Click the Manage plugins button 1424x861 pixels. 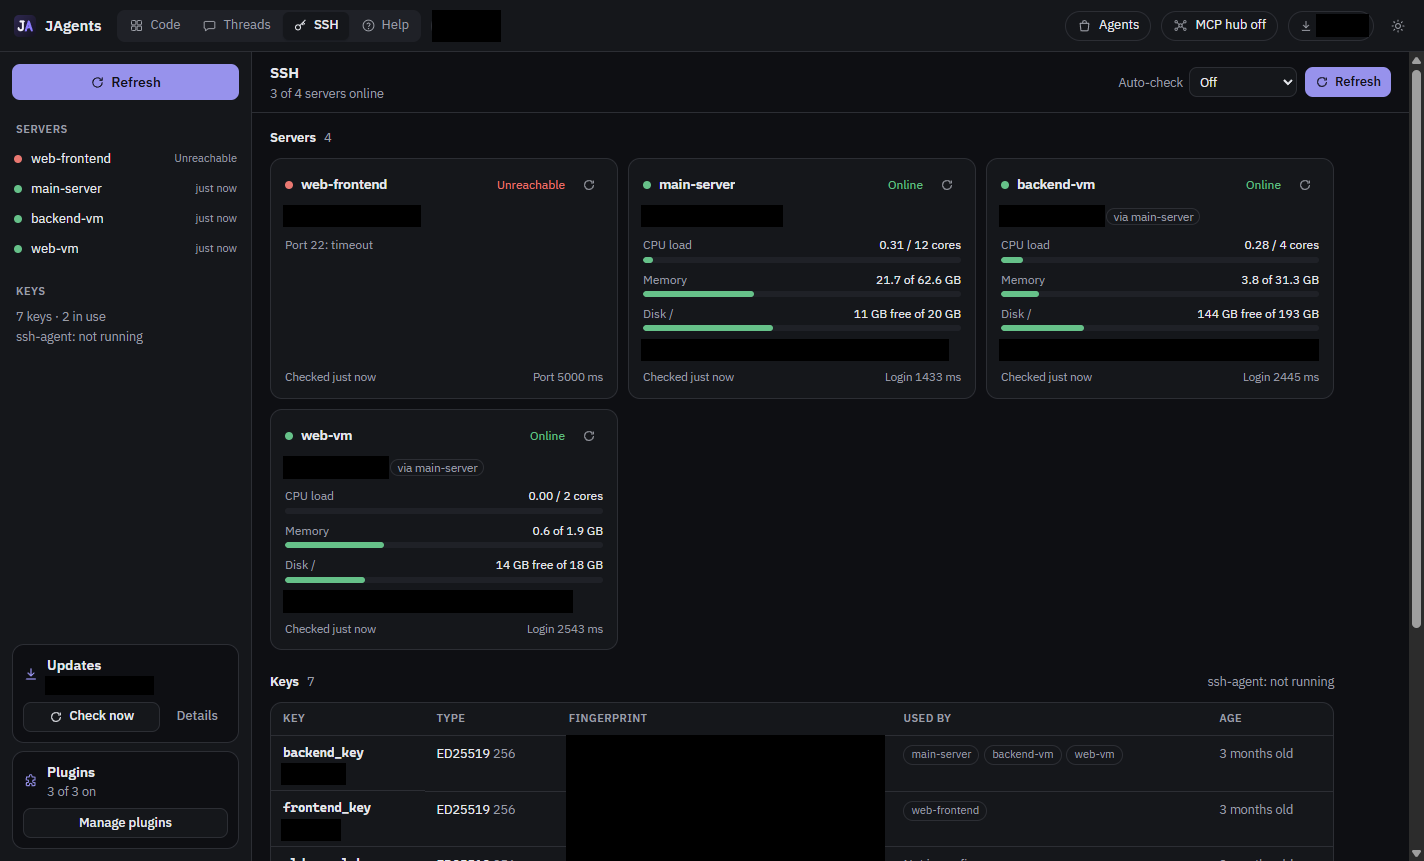click(125, 823)
